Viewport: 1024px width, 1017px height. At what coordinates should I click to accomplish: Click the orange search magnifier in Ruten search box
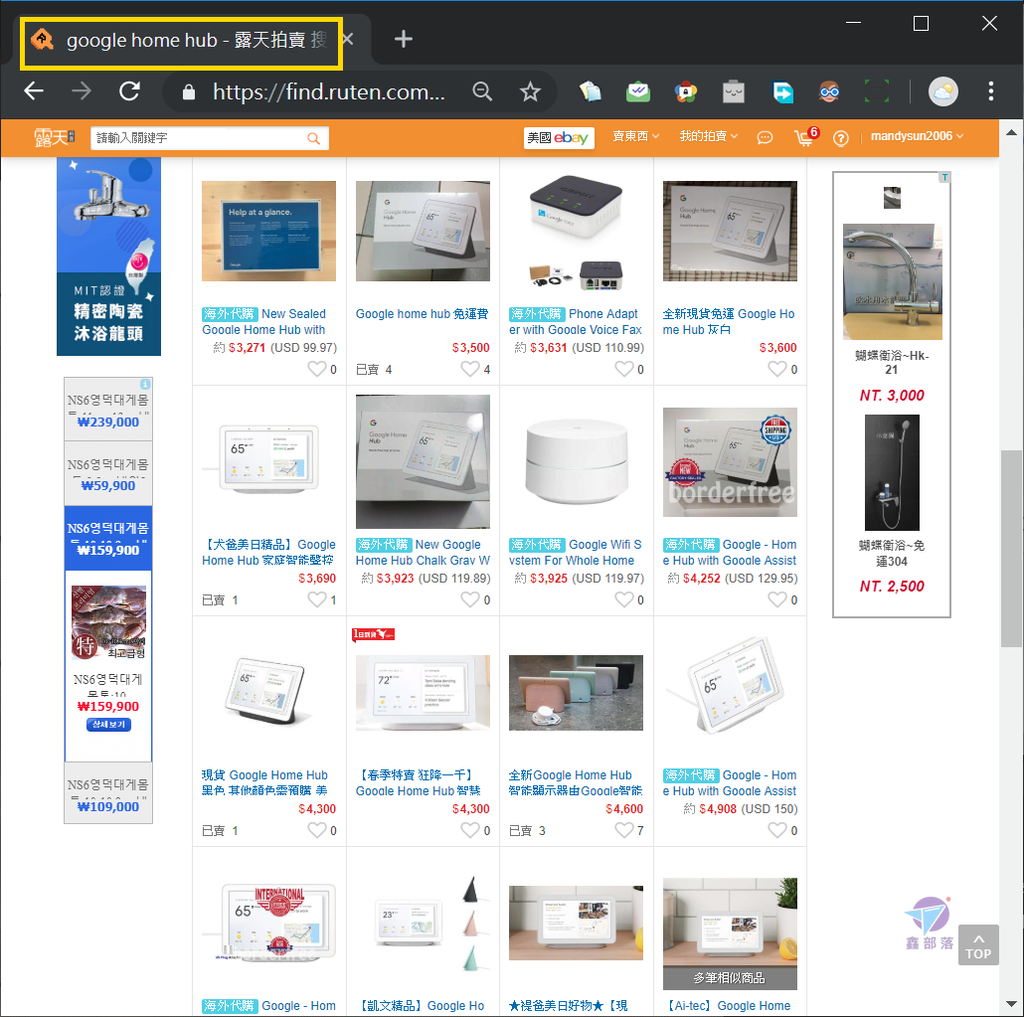(313, 138)
